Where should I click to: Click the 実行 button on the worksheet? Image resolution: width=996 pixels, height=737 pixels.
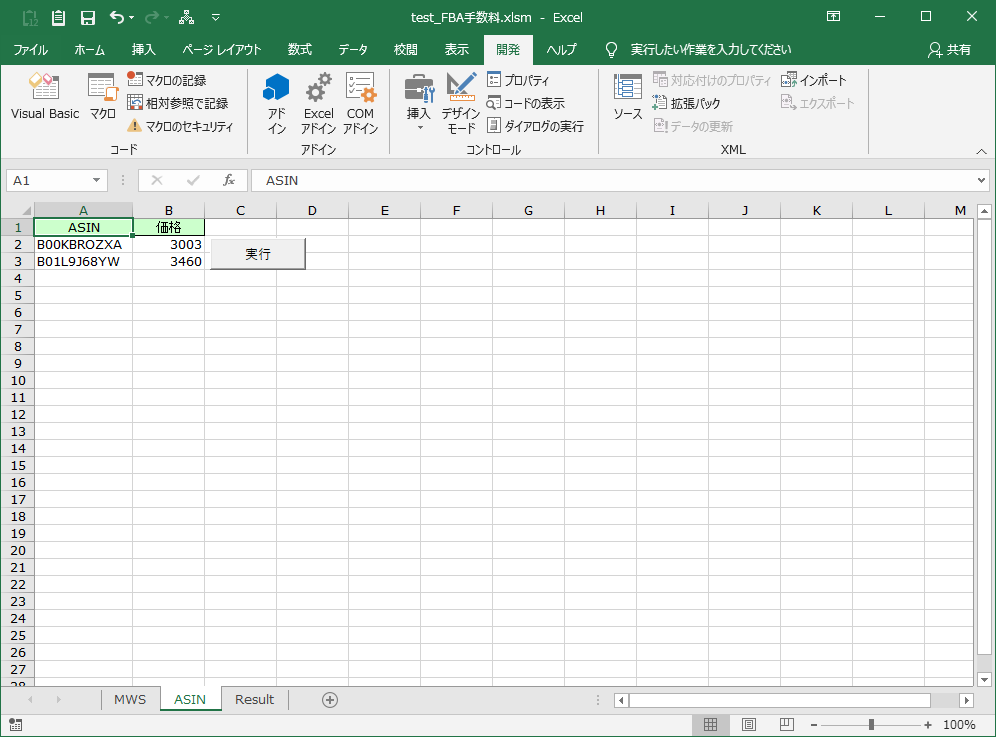tap(257, 254)
